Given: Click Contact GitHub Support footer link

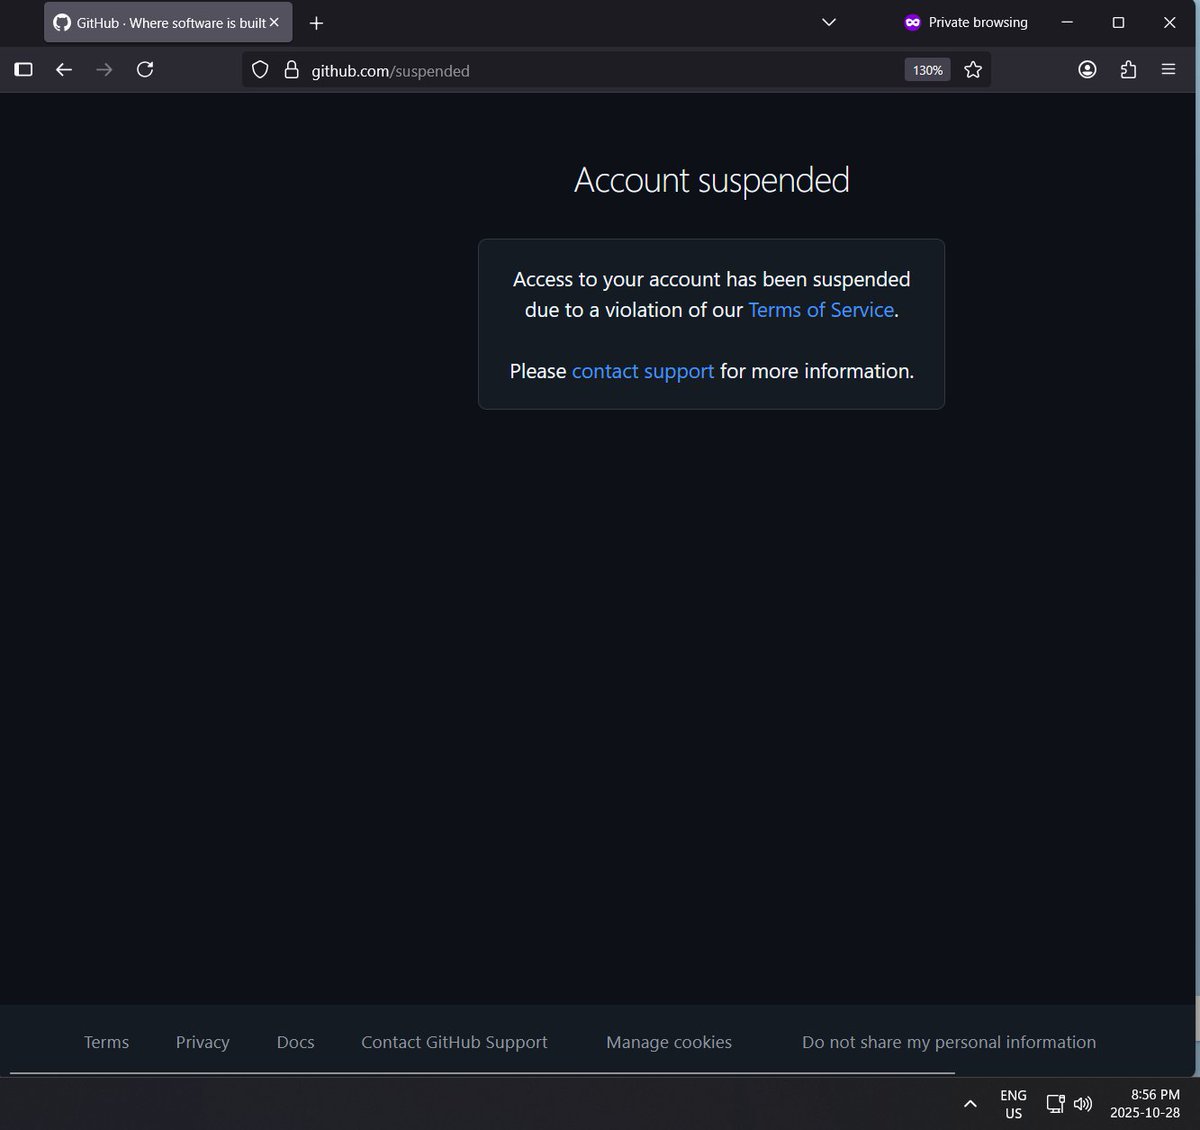Looking at the screenshot, I should 454,1042.
